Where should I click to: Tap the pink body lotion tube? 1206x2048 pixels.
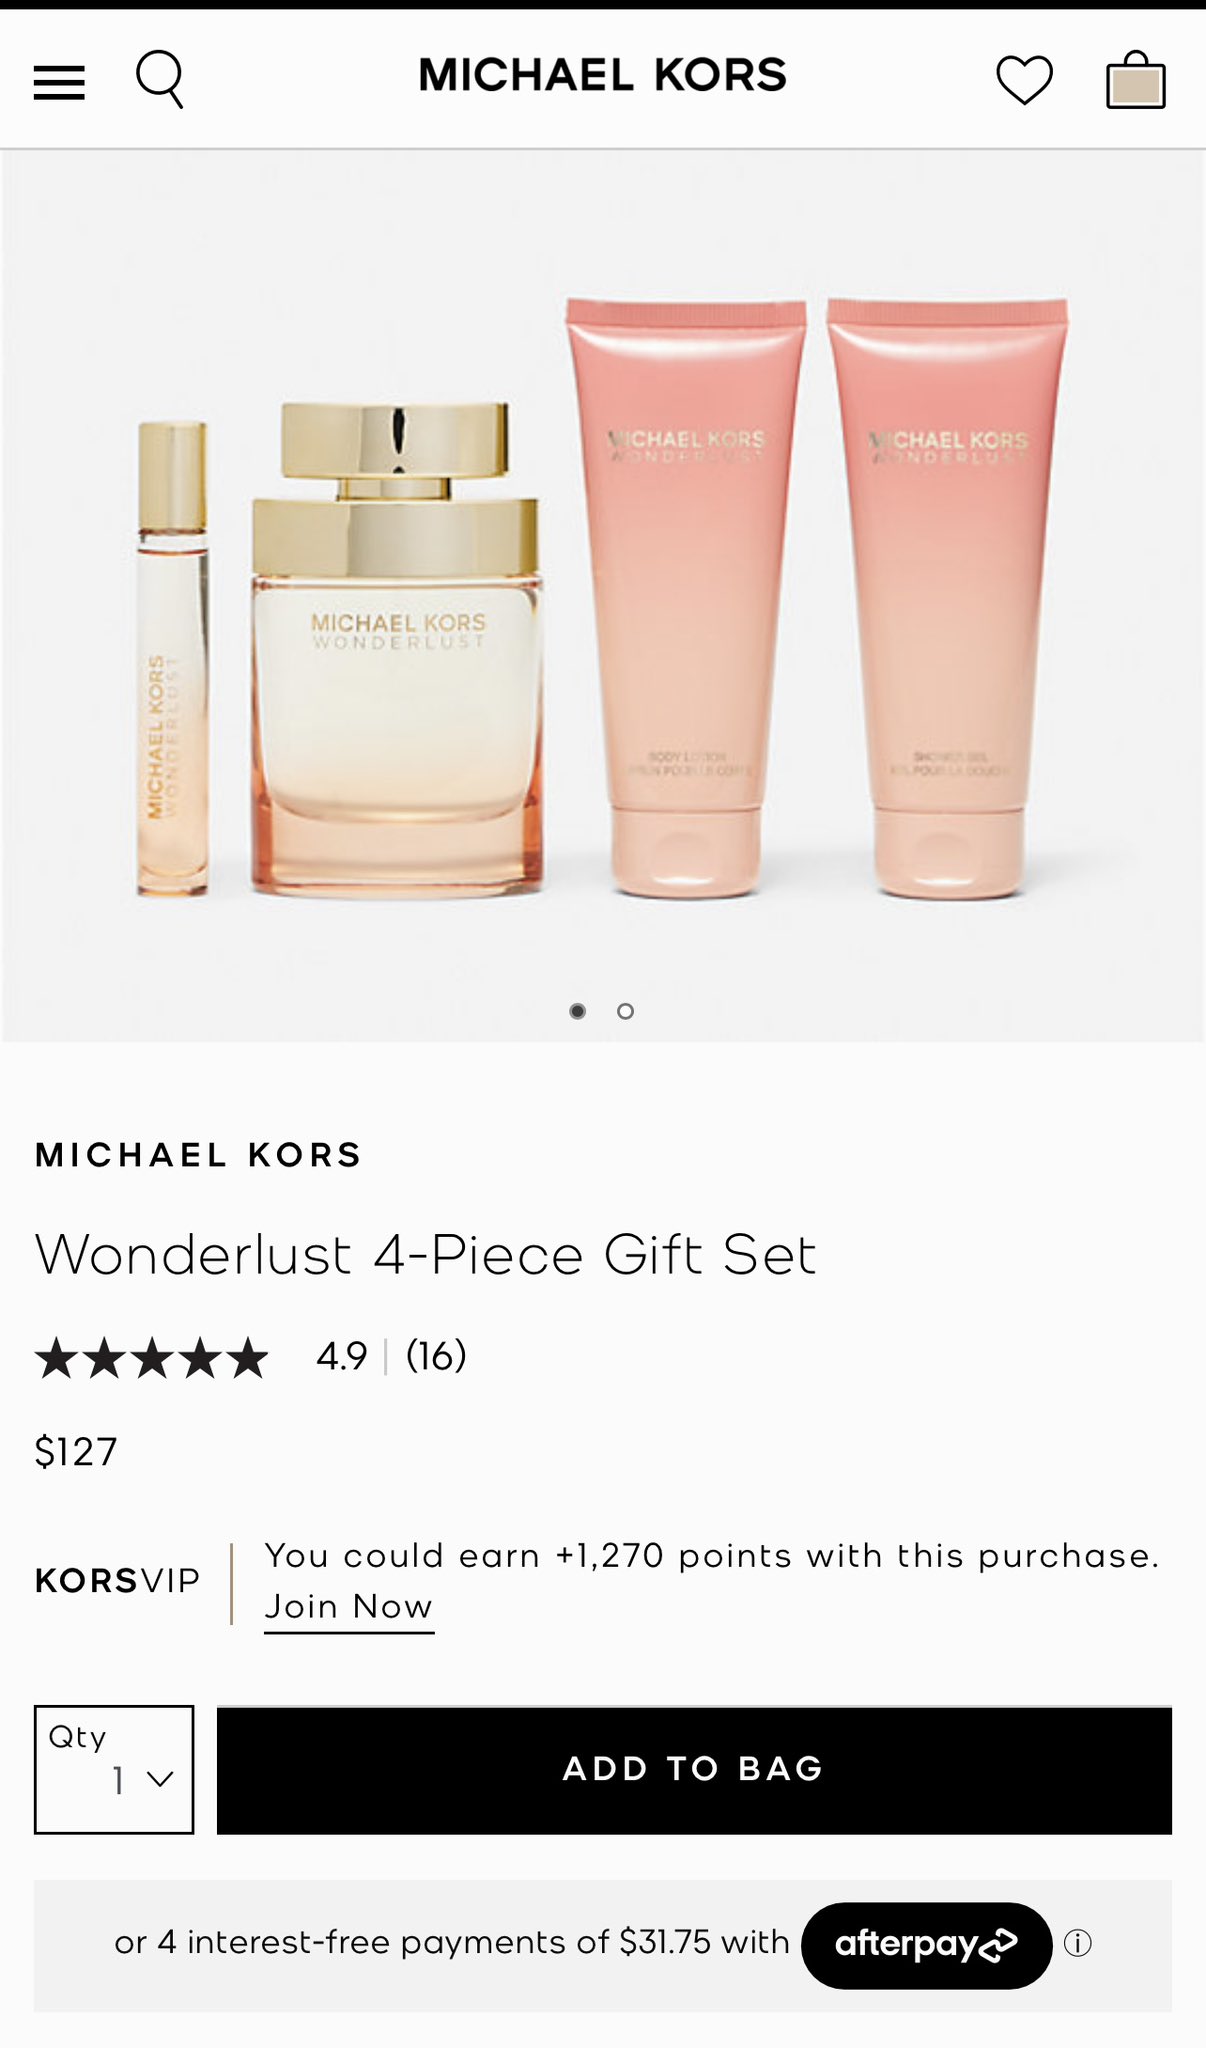686,597
